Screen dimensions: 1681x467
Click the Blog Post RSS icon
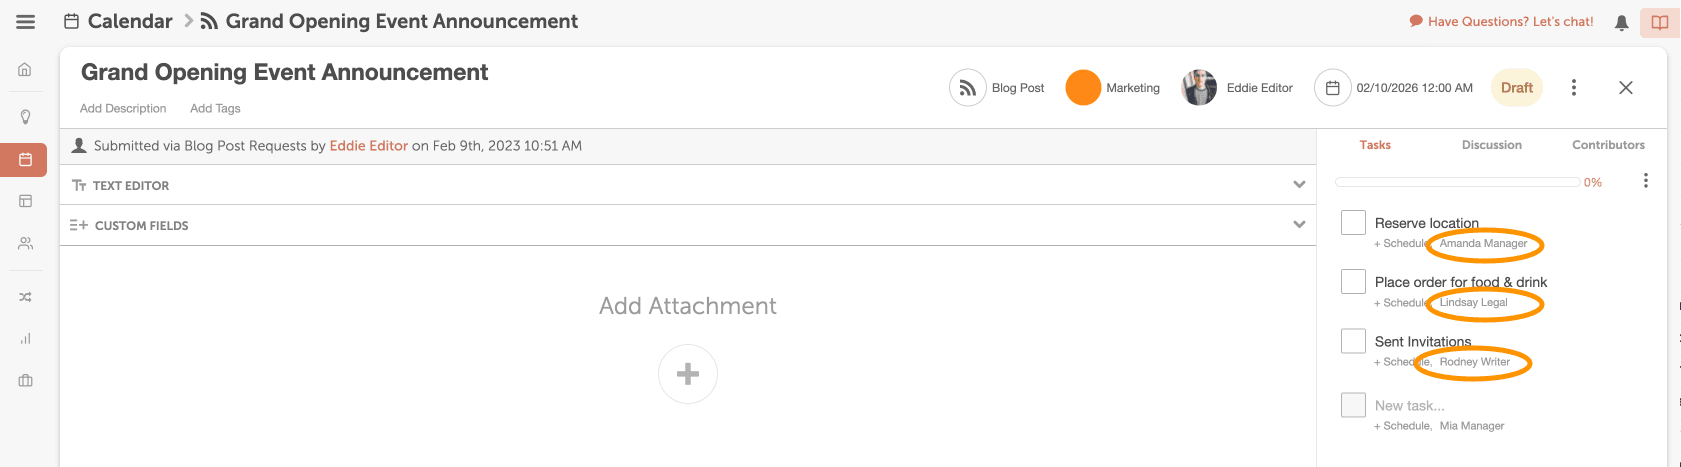point(967,88)
